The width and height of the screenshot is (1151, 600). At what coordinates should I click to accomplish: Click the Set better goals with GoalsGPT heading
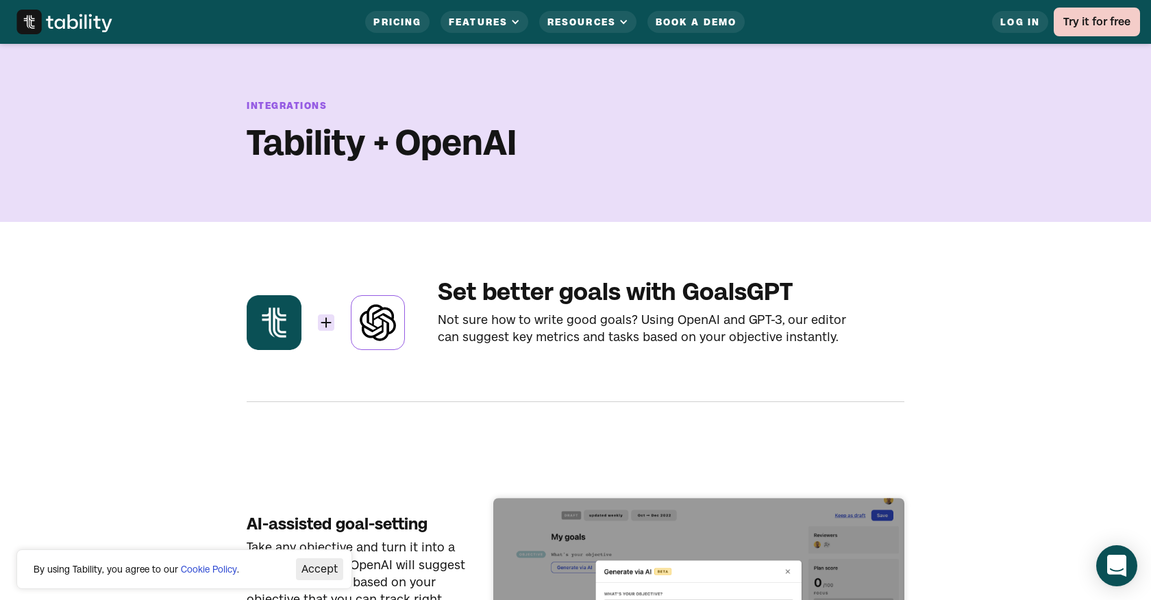click(x=615, y=292)
